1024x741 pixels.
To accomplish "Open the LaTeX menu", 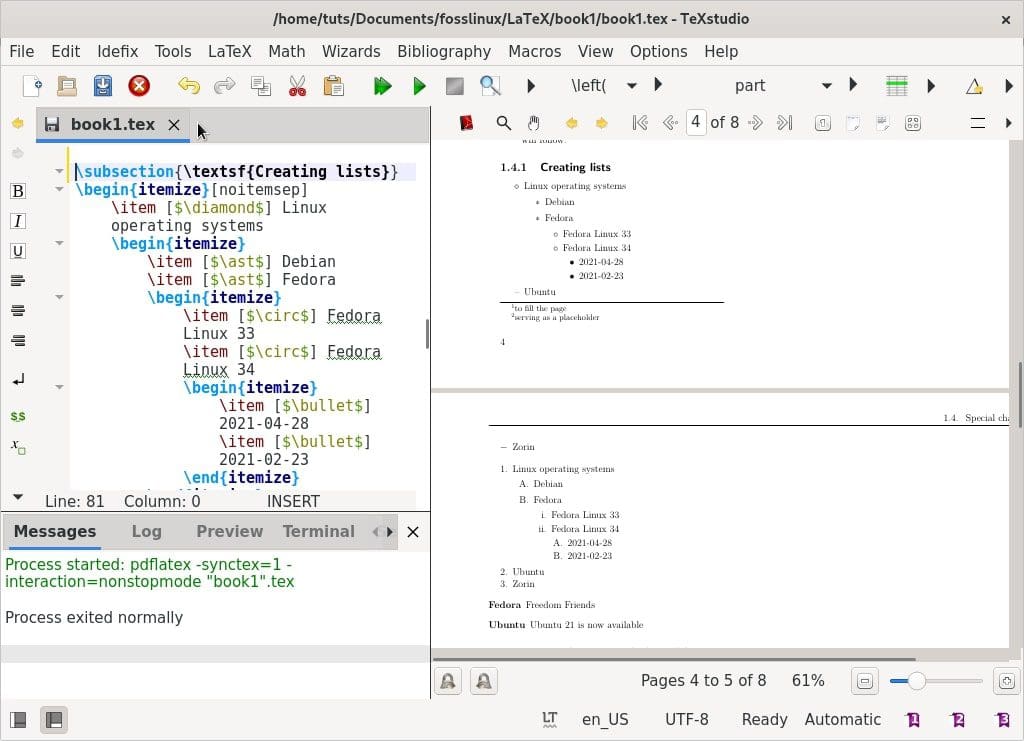I will (233, 51).
